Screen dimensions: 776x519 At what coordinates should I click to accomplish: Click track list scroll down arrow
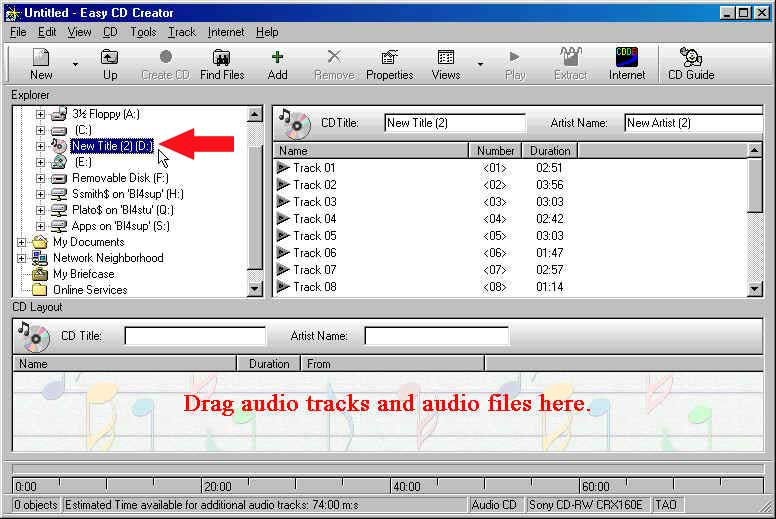(x=755, y=288)
